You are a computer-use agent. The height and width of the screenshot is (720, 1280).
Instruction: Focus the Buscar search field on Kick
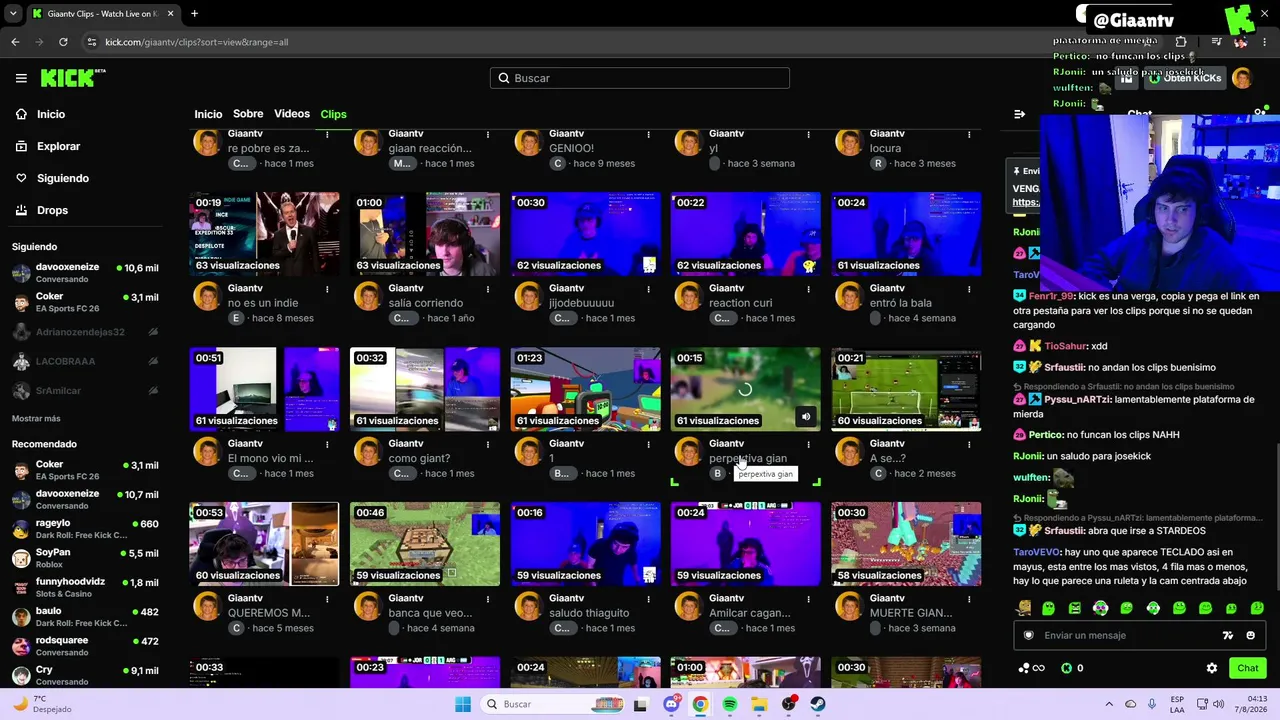[x=640, y=78]
